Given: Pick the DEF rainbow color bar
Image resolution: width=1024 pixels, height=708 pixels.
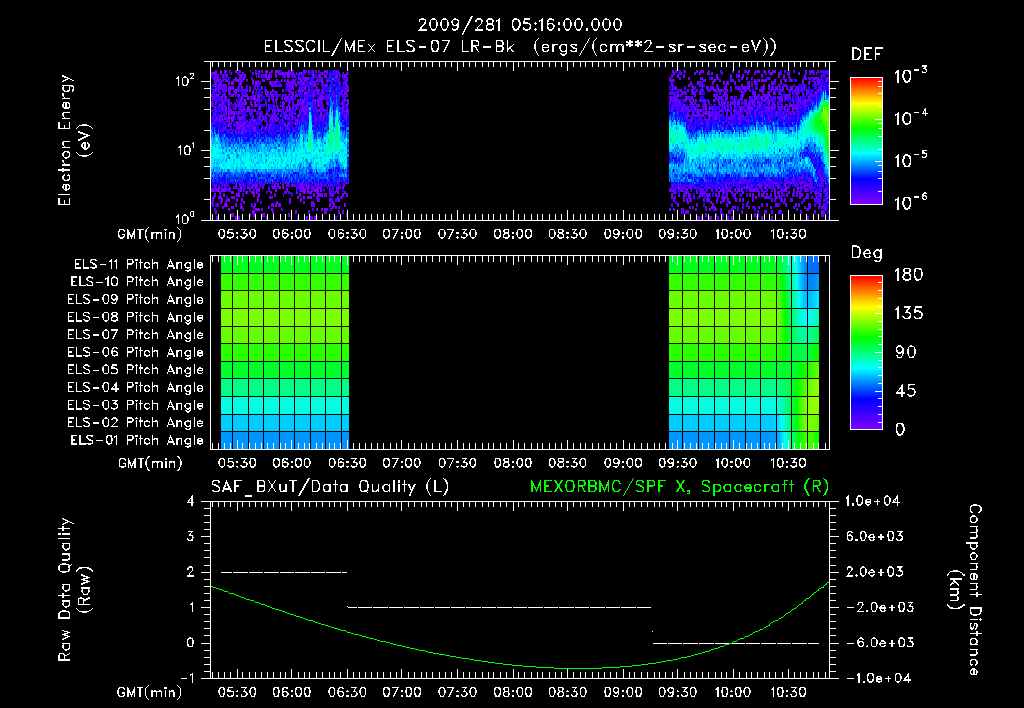Looking at the screenshot, I should click(x=866, y=140).
